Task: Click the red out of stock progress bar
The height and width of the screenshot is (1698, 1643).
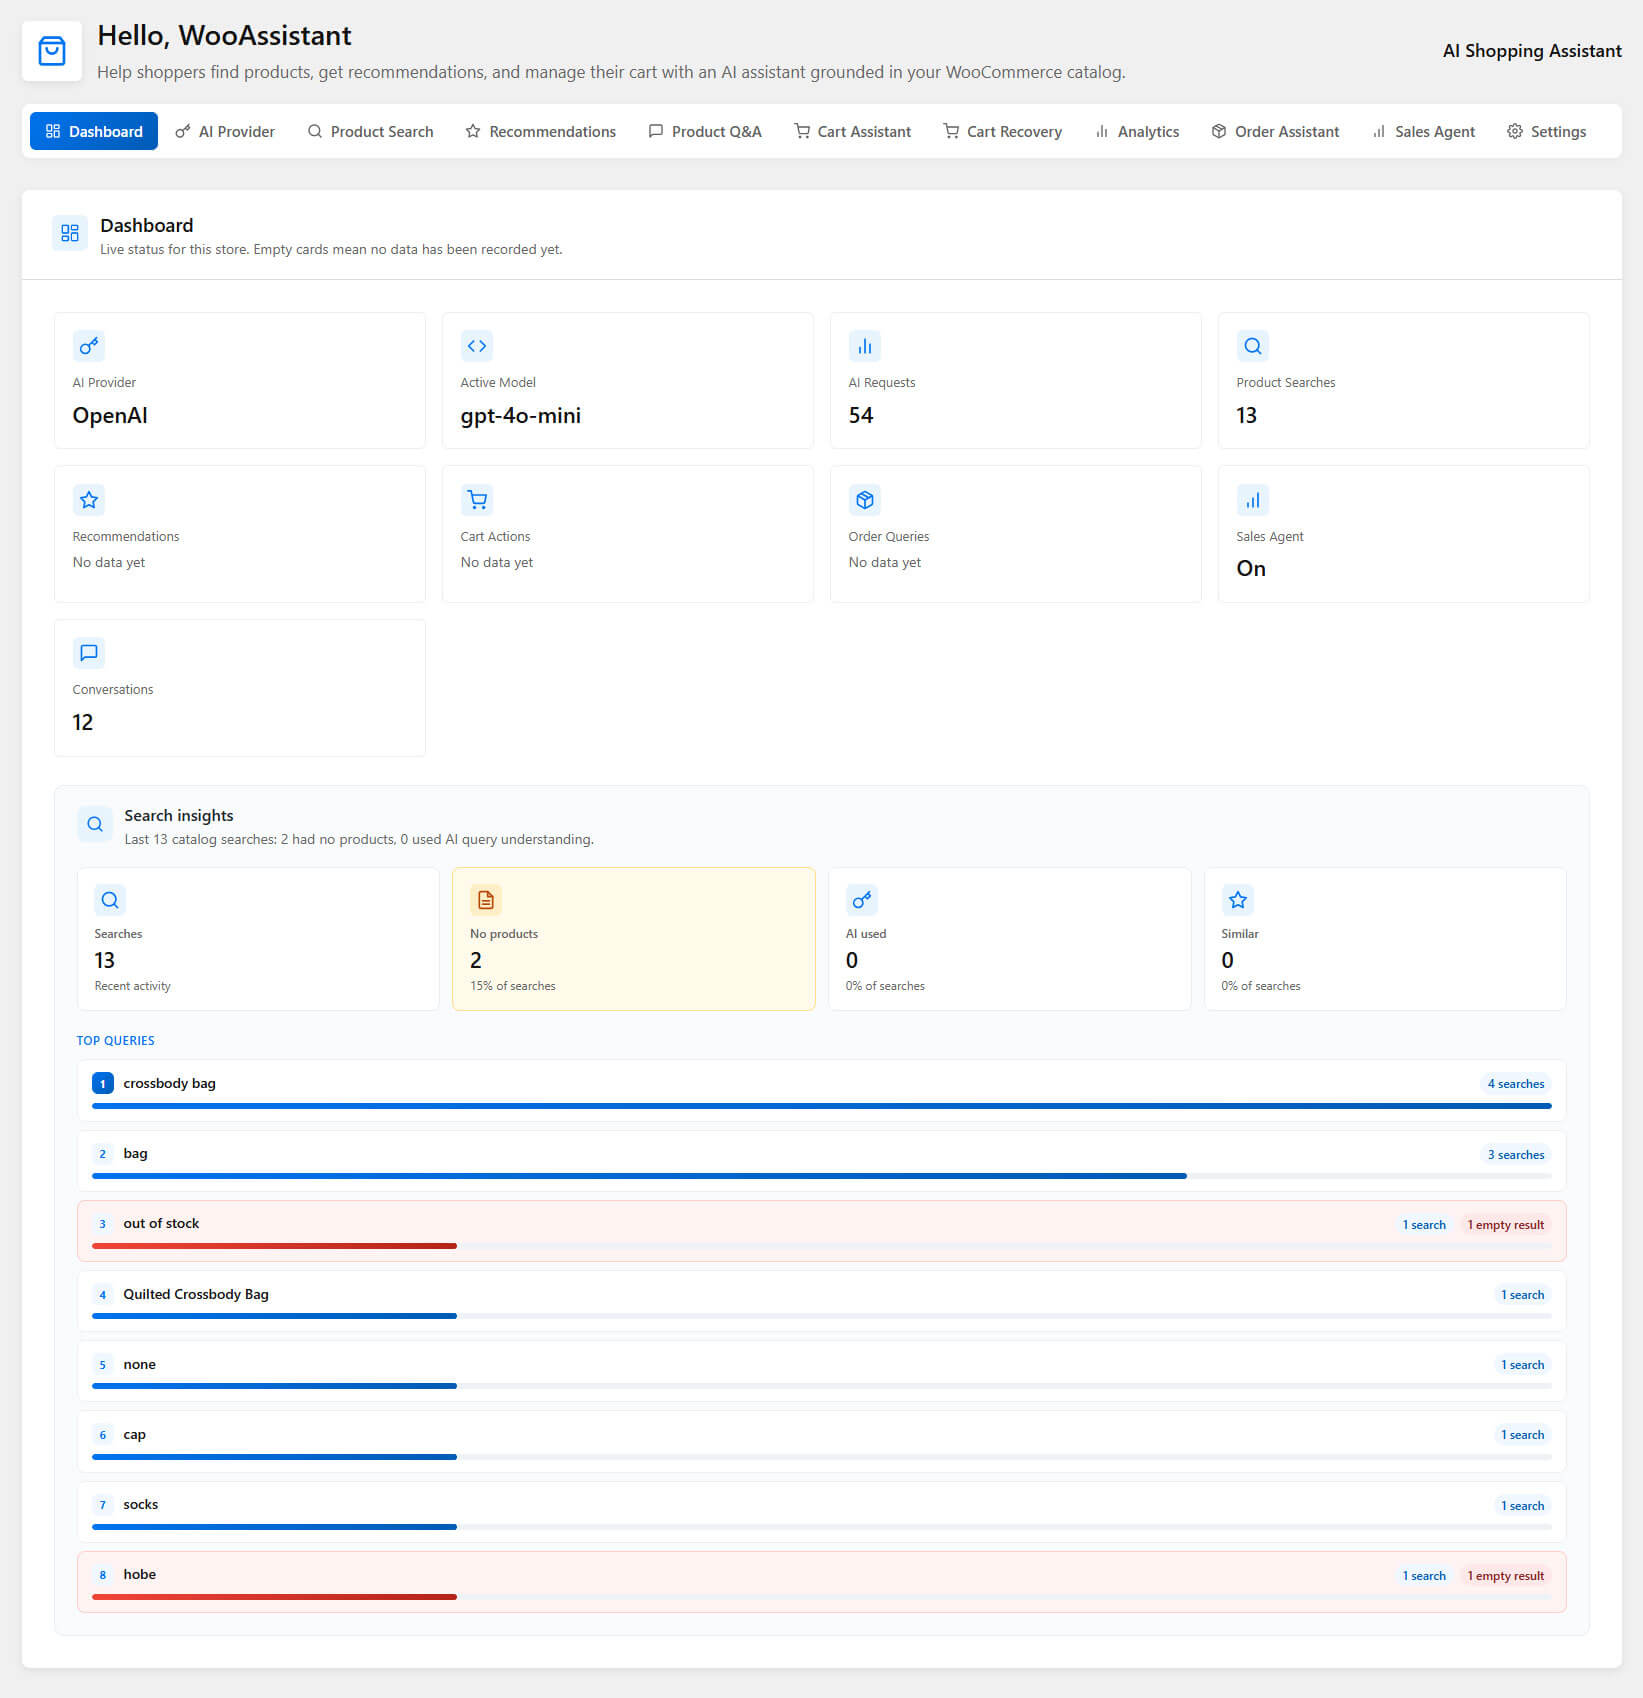Action: click(274, 1246)
